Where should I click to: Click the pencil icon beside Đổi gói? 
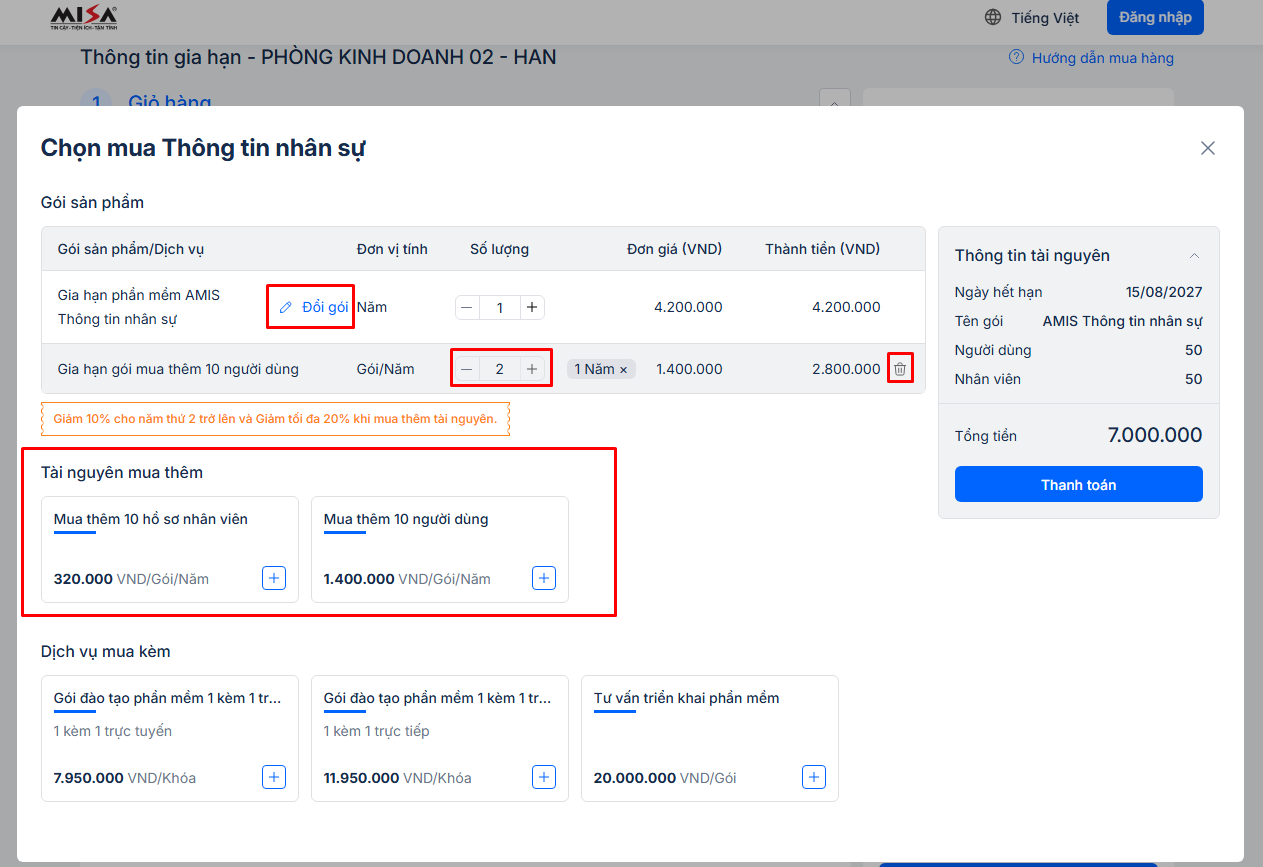286,307
